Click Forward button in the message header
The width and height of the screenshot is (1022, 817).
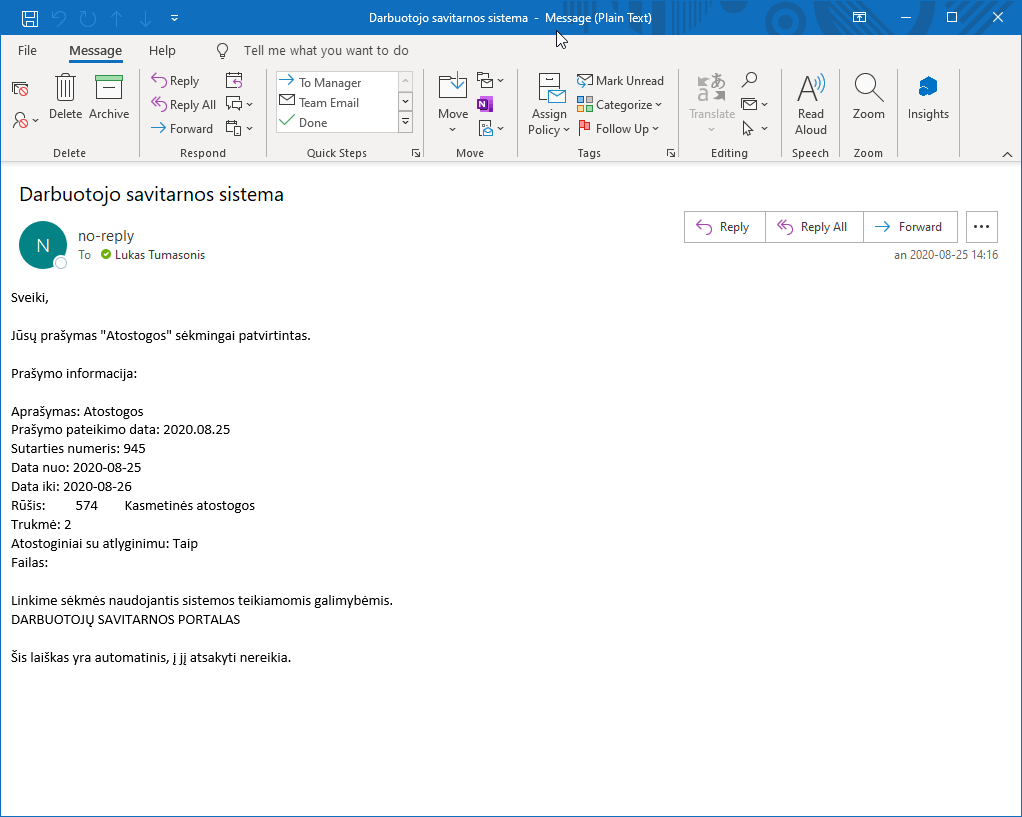click(909, 227)
